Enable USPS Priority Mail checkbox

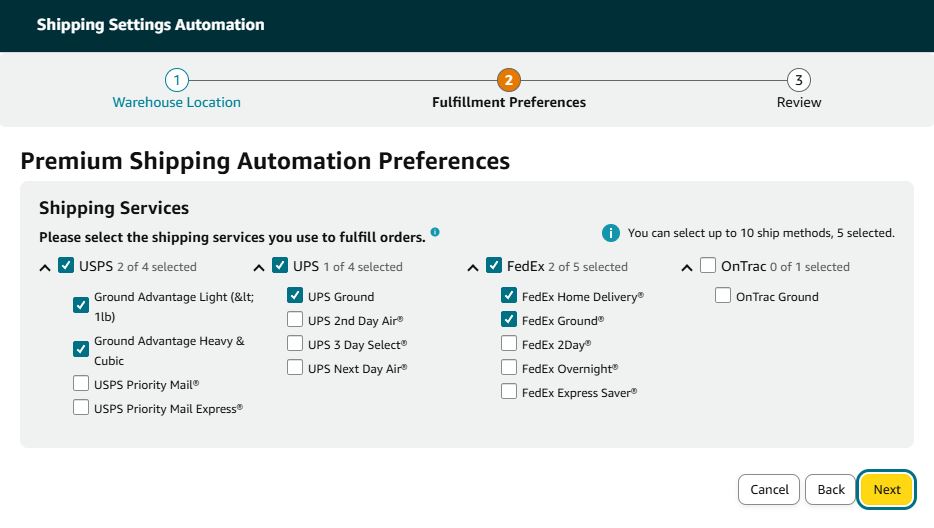(x=81, y=383)
